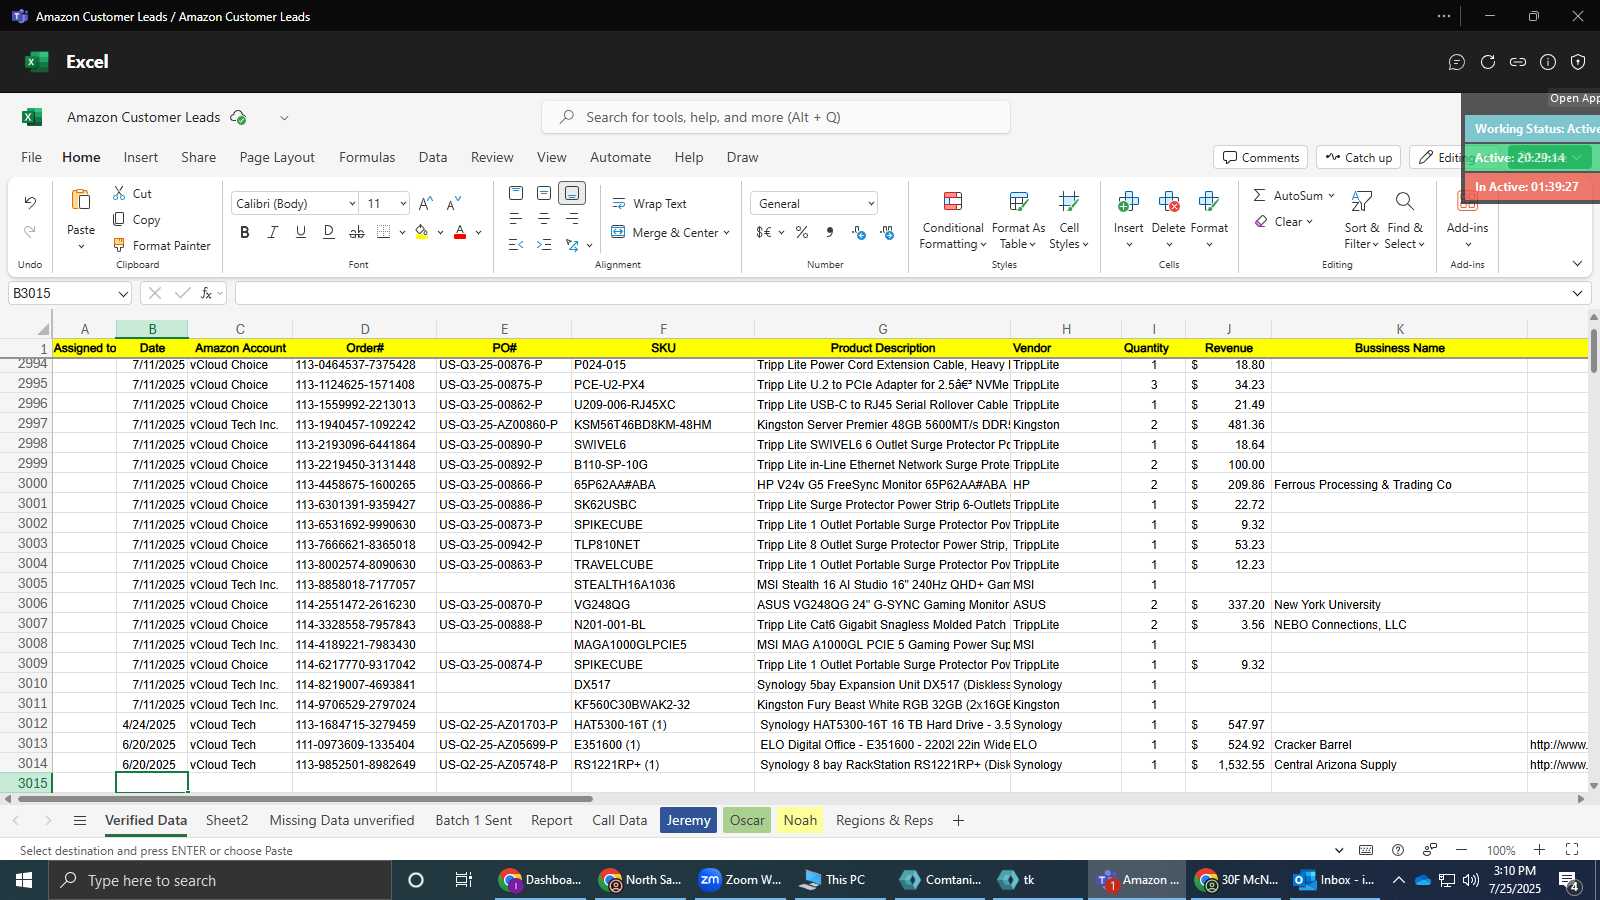Click the Paste clipboard icon

coord(81,200)
